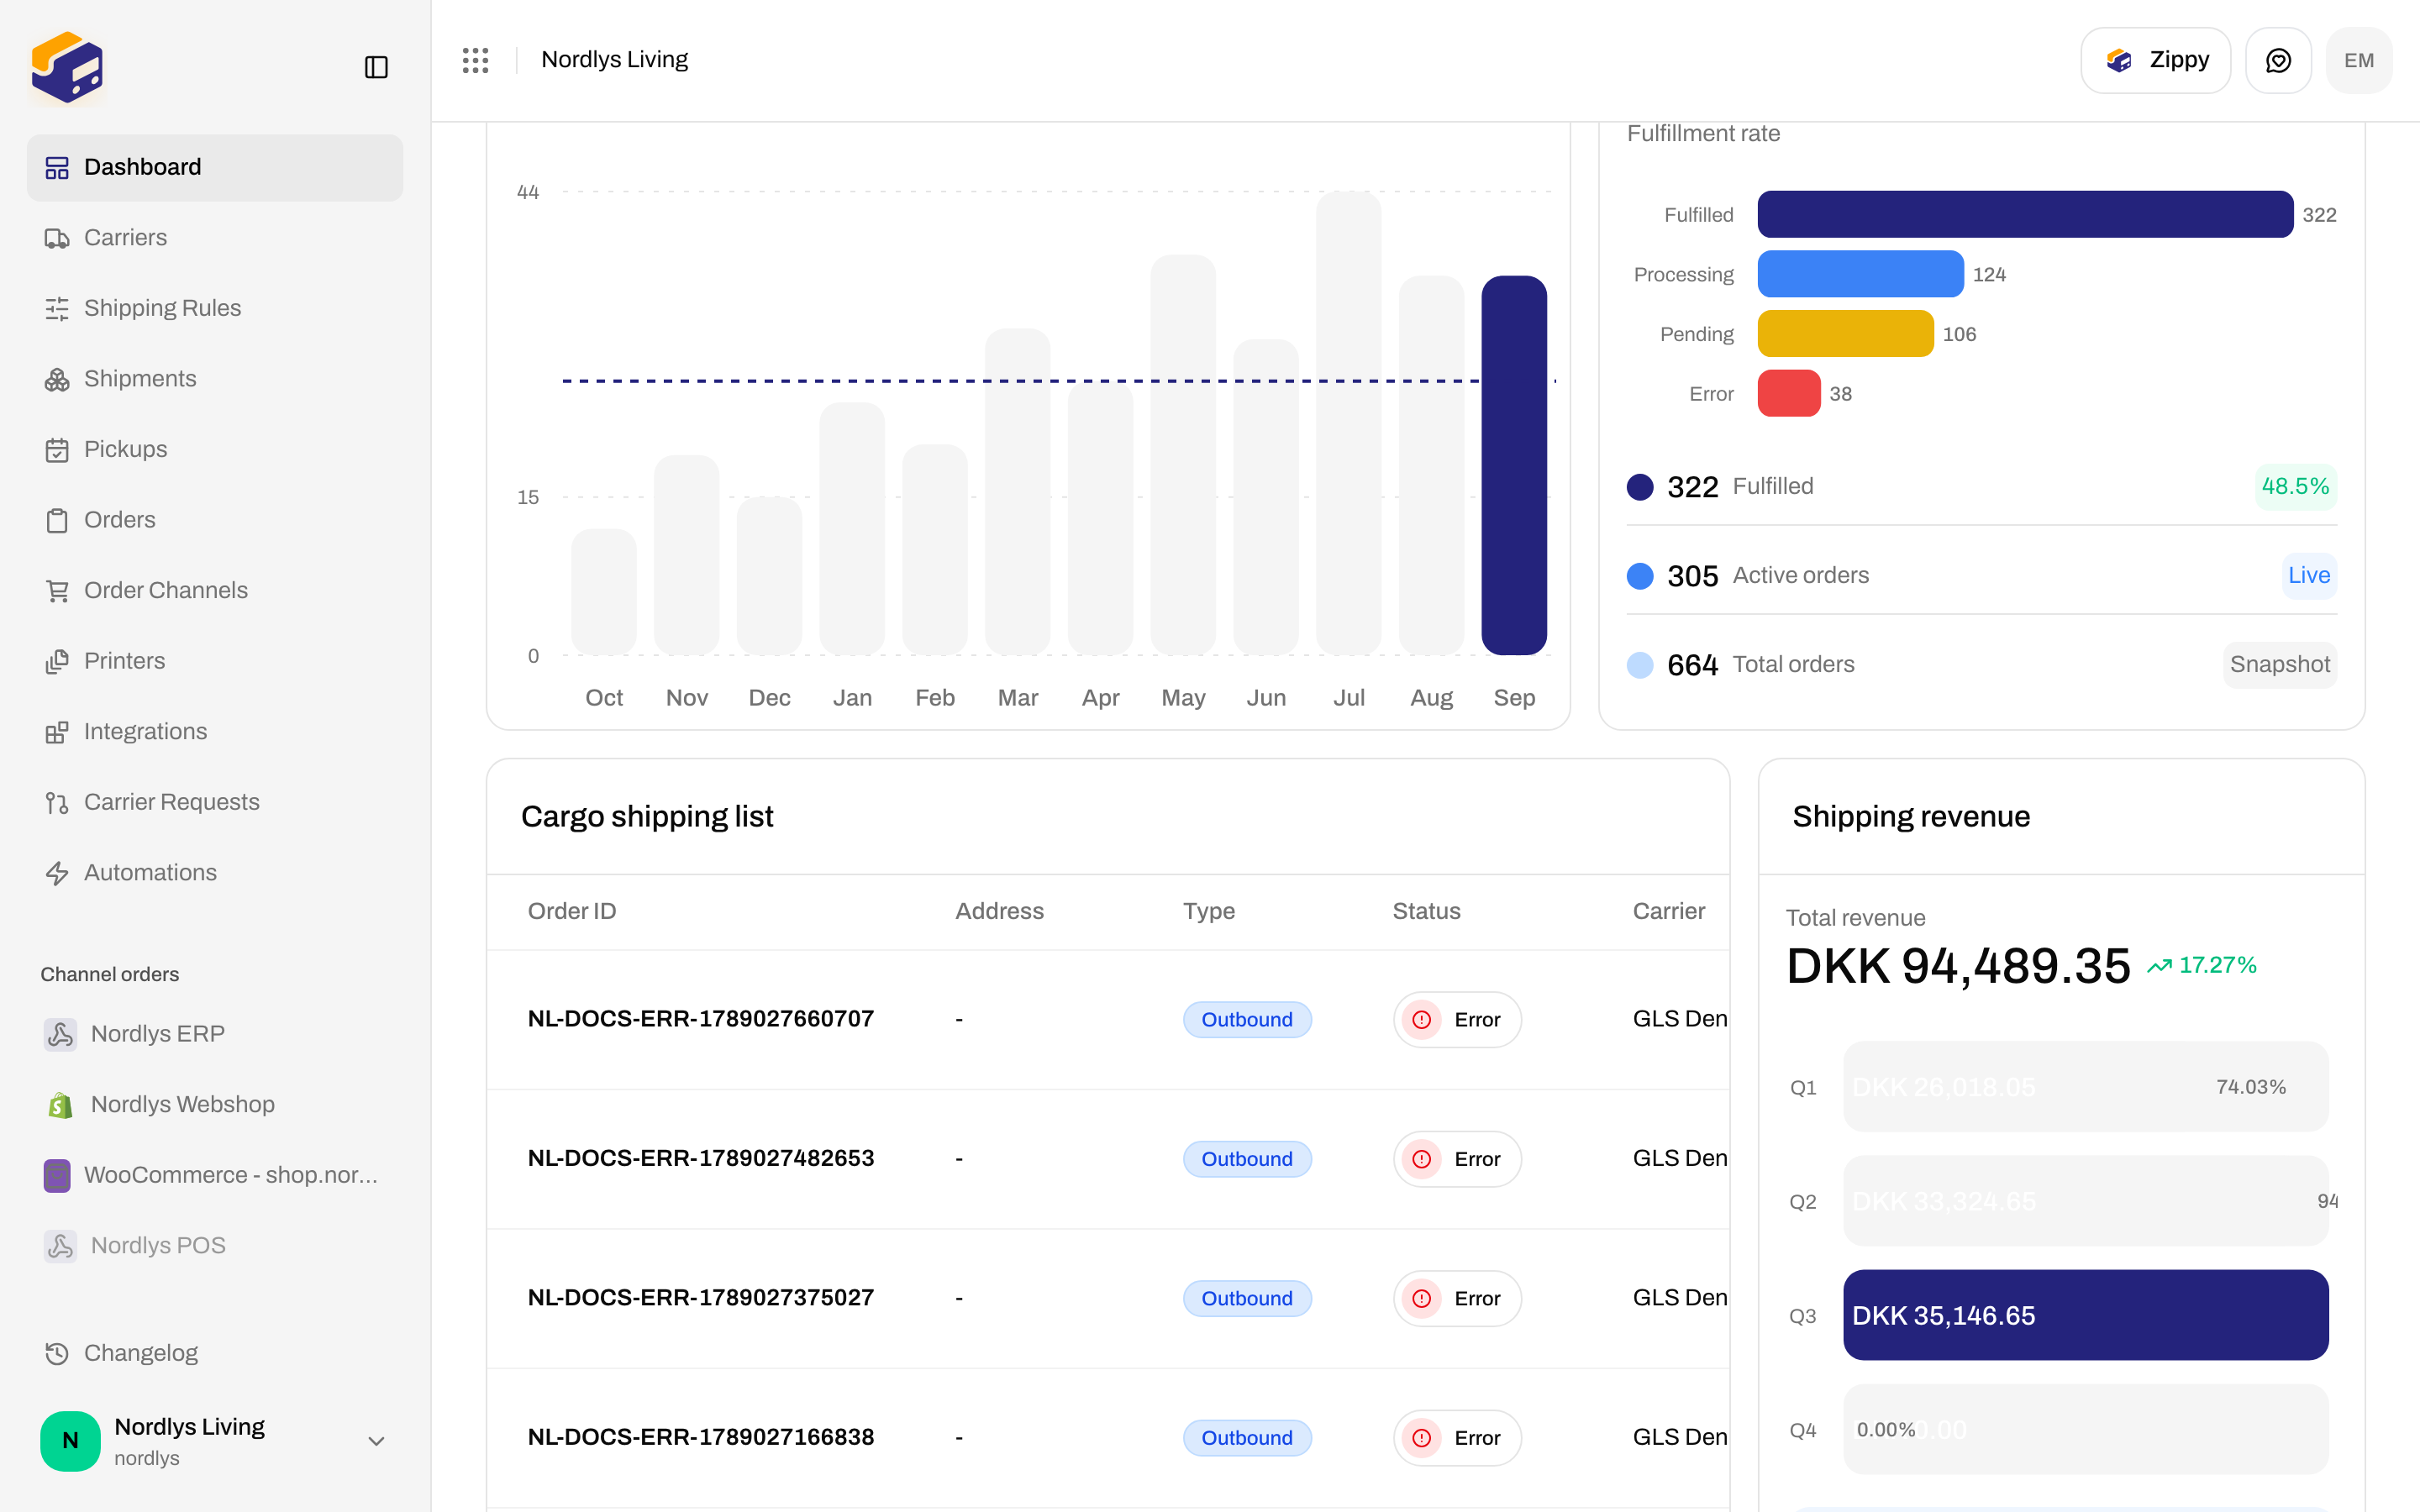The image size is (2420, 1512).
Task: Open the Pickups section
Action: point(215,450)
